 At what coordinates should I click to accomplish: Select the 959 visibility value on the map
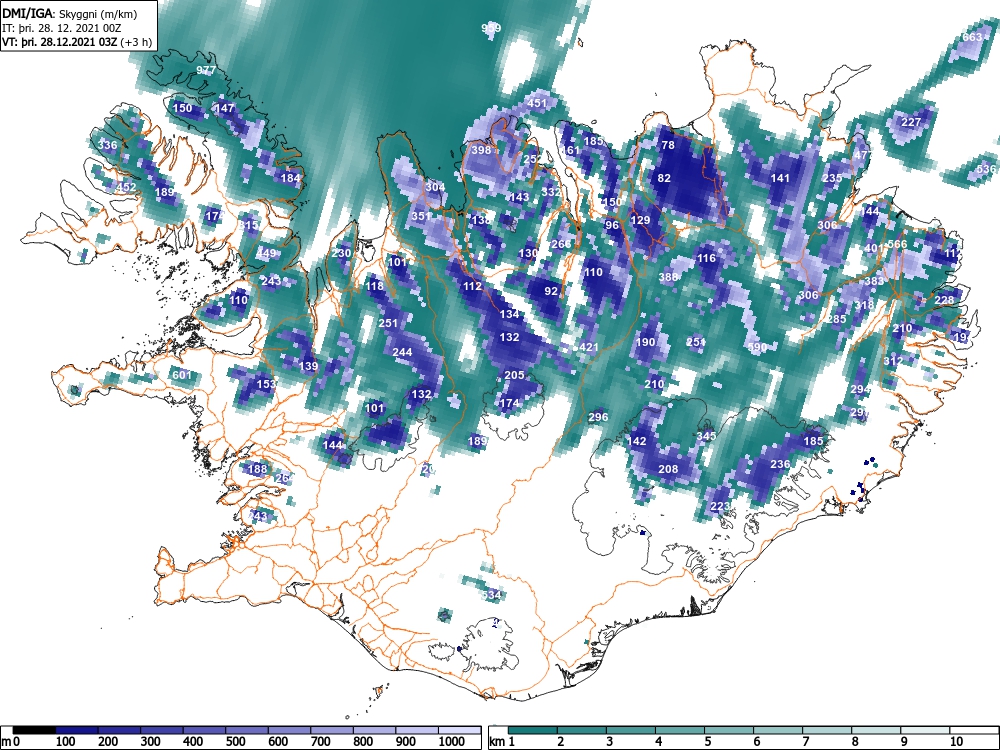point(491,28)
